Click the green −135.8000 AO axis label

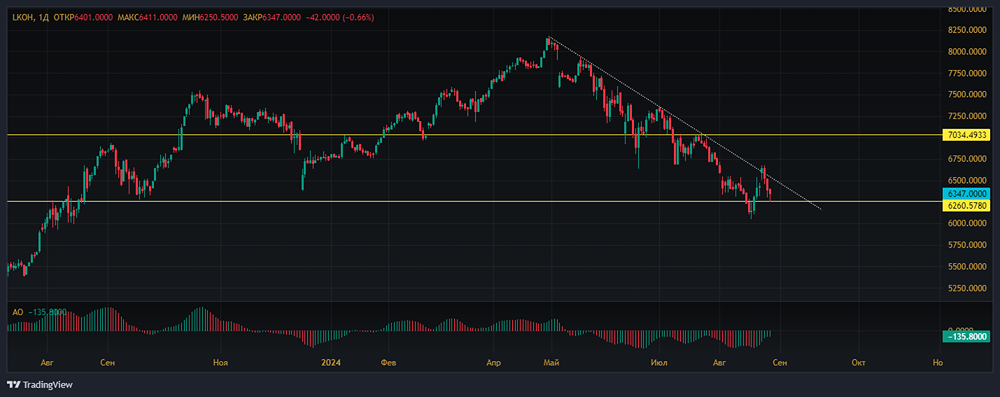point(967,336)
